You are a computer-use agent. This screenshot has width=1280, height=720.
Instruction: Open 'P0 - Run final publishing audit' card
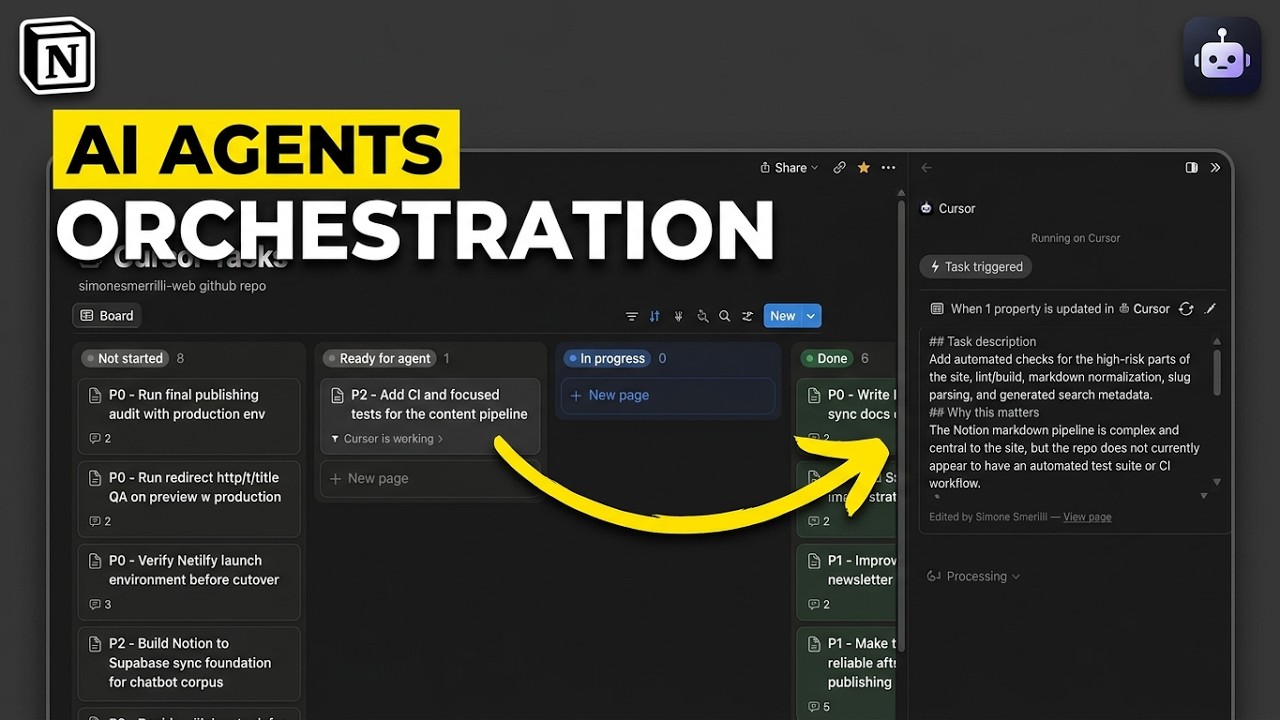point(189,416)
